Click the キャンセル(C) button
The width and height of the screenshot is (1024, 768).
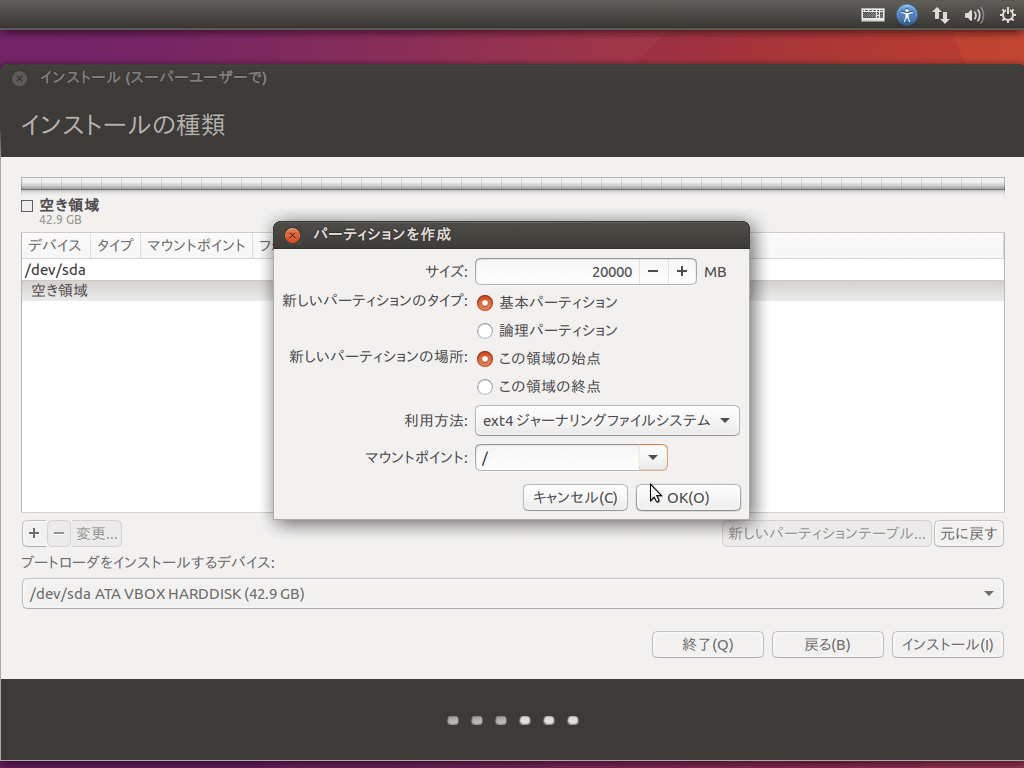[575, 497]
